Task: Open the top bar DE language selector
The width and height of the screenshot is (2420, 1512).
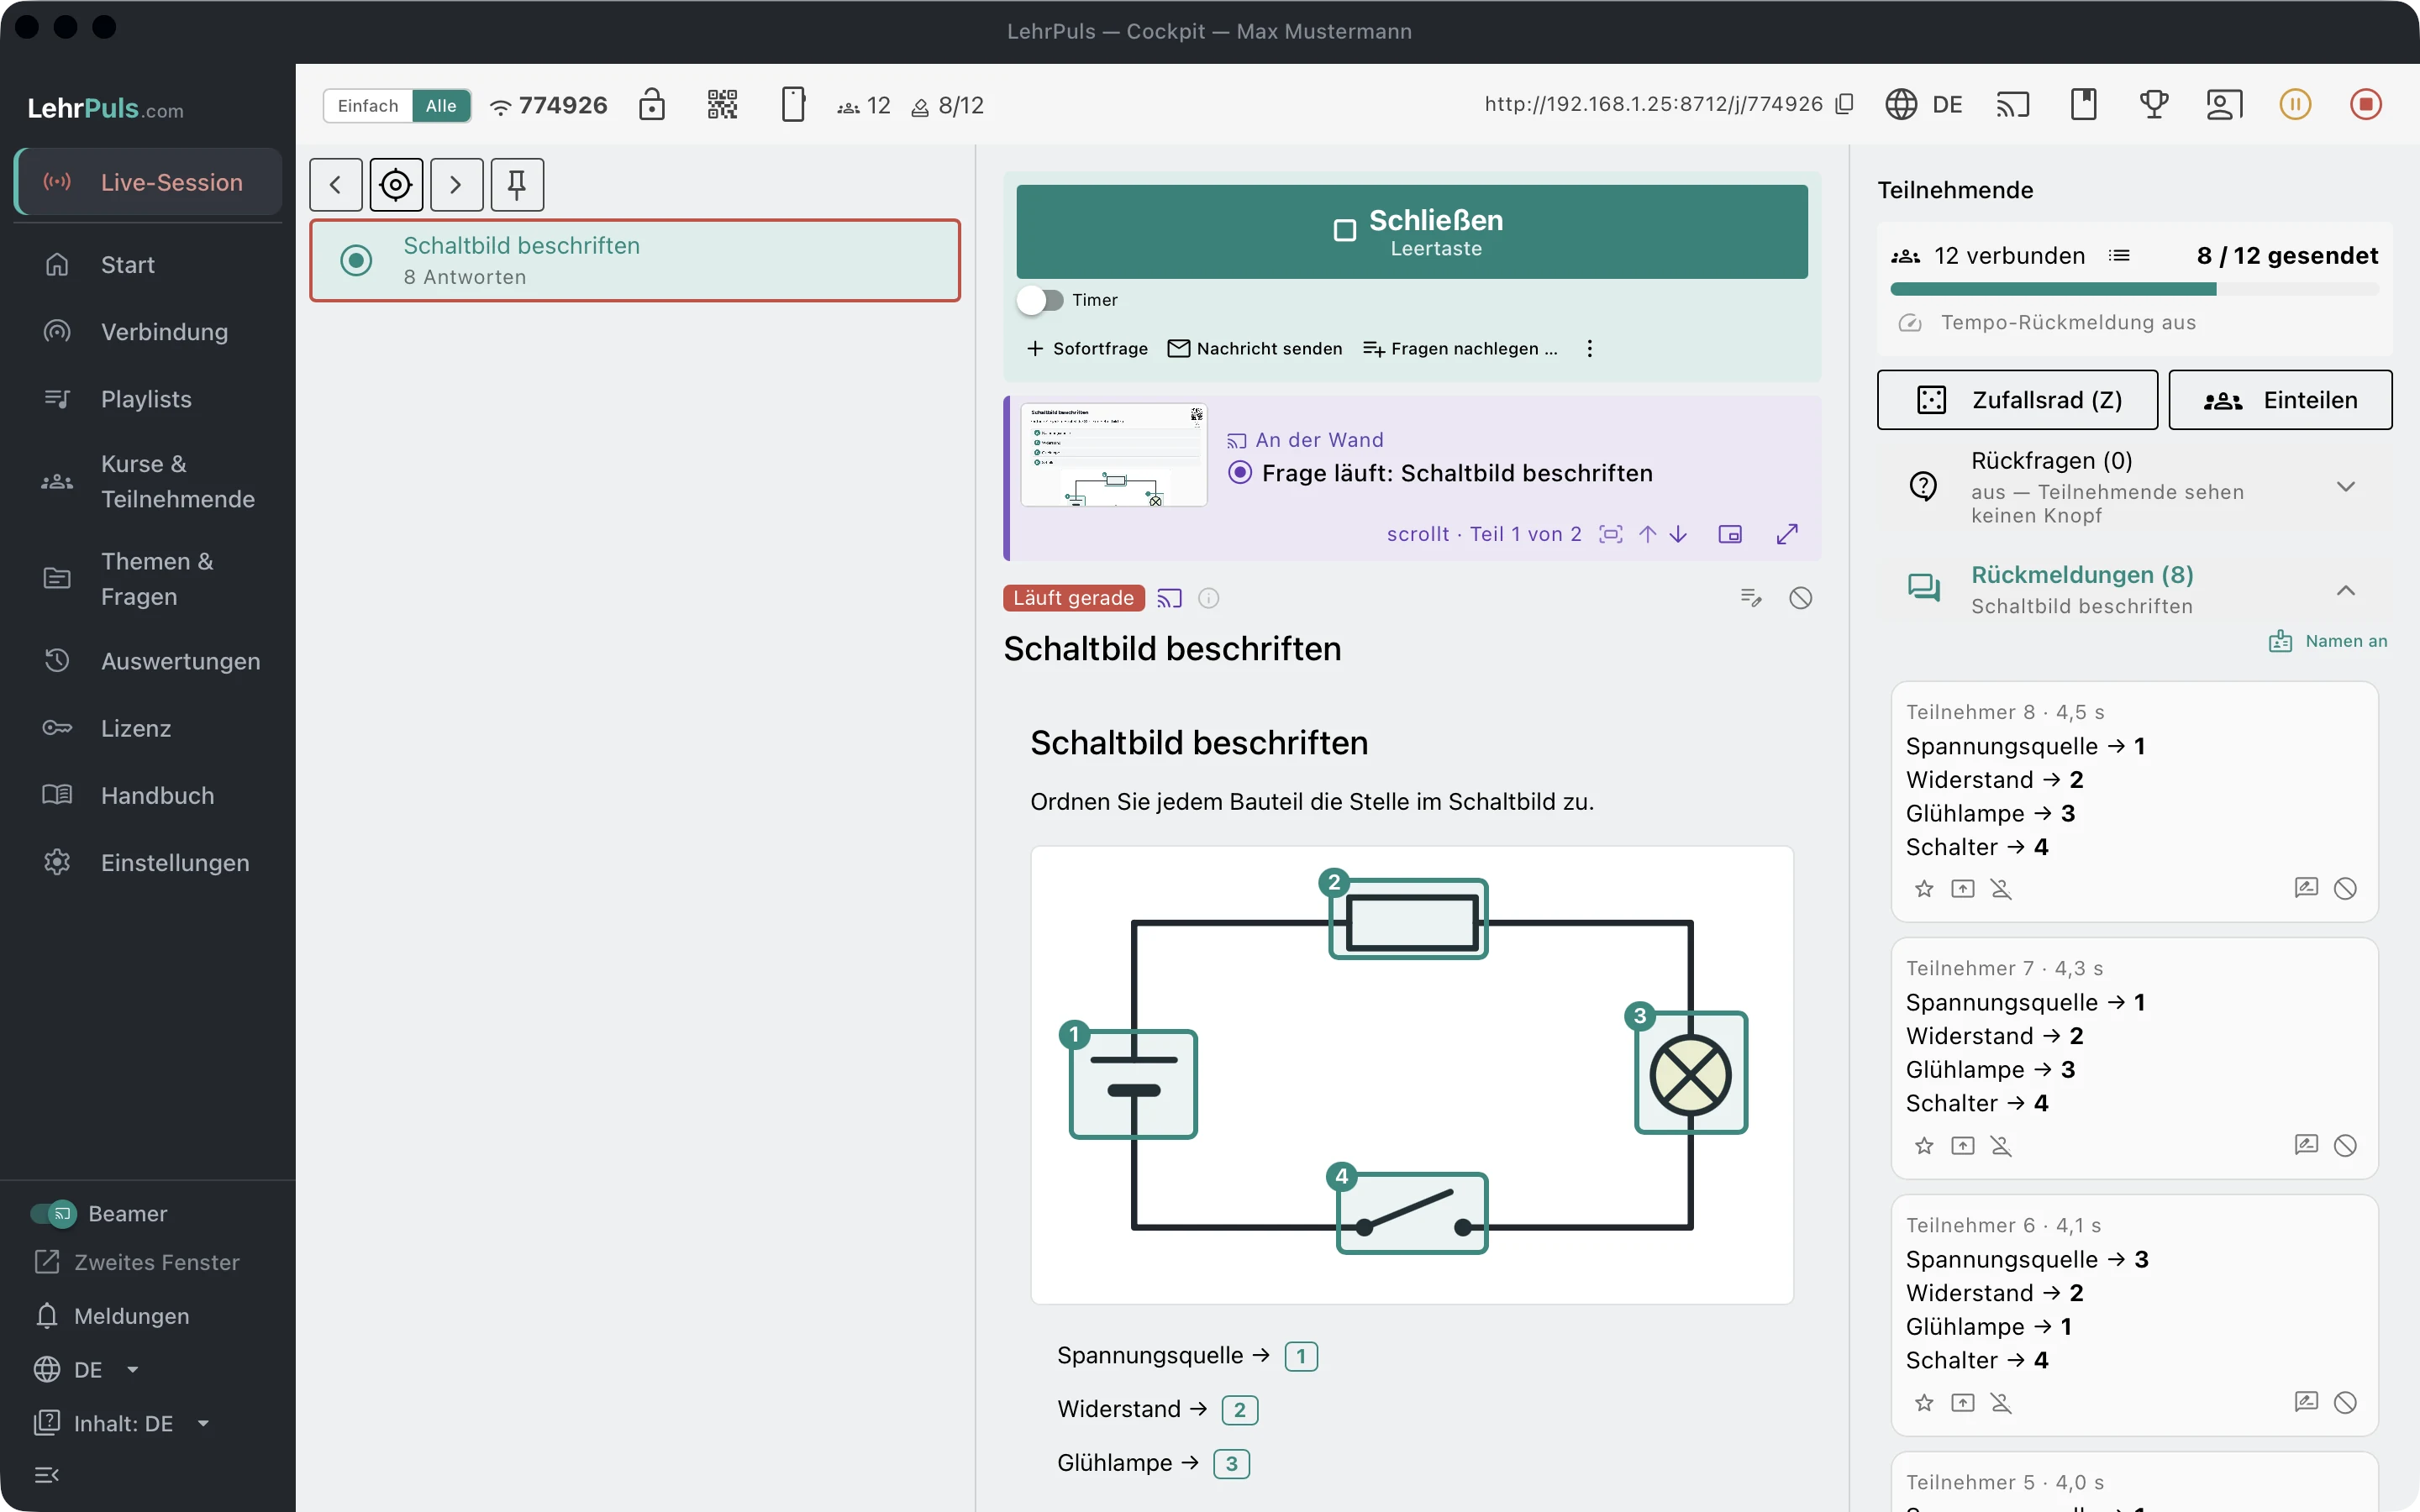Action: 1924,104
